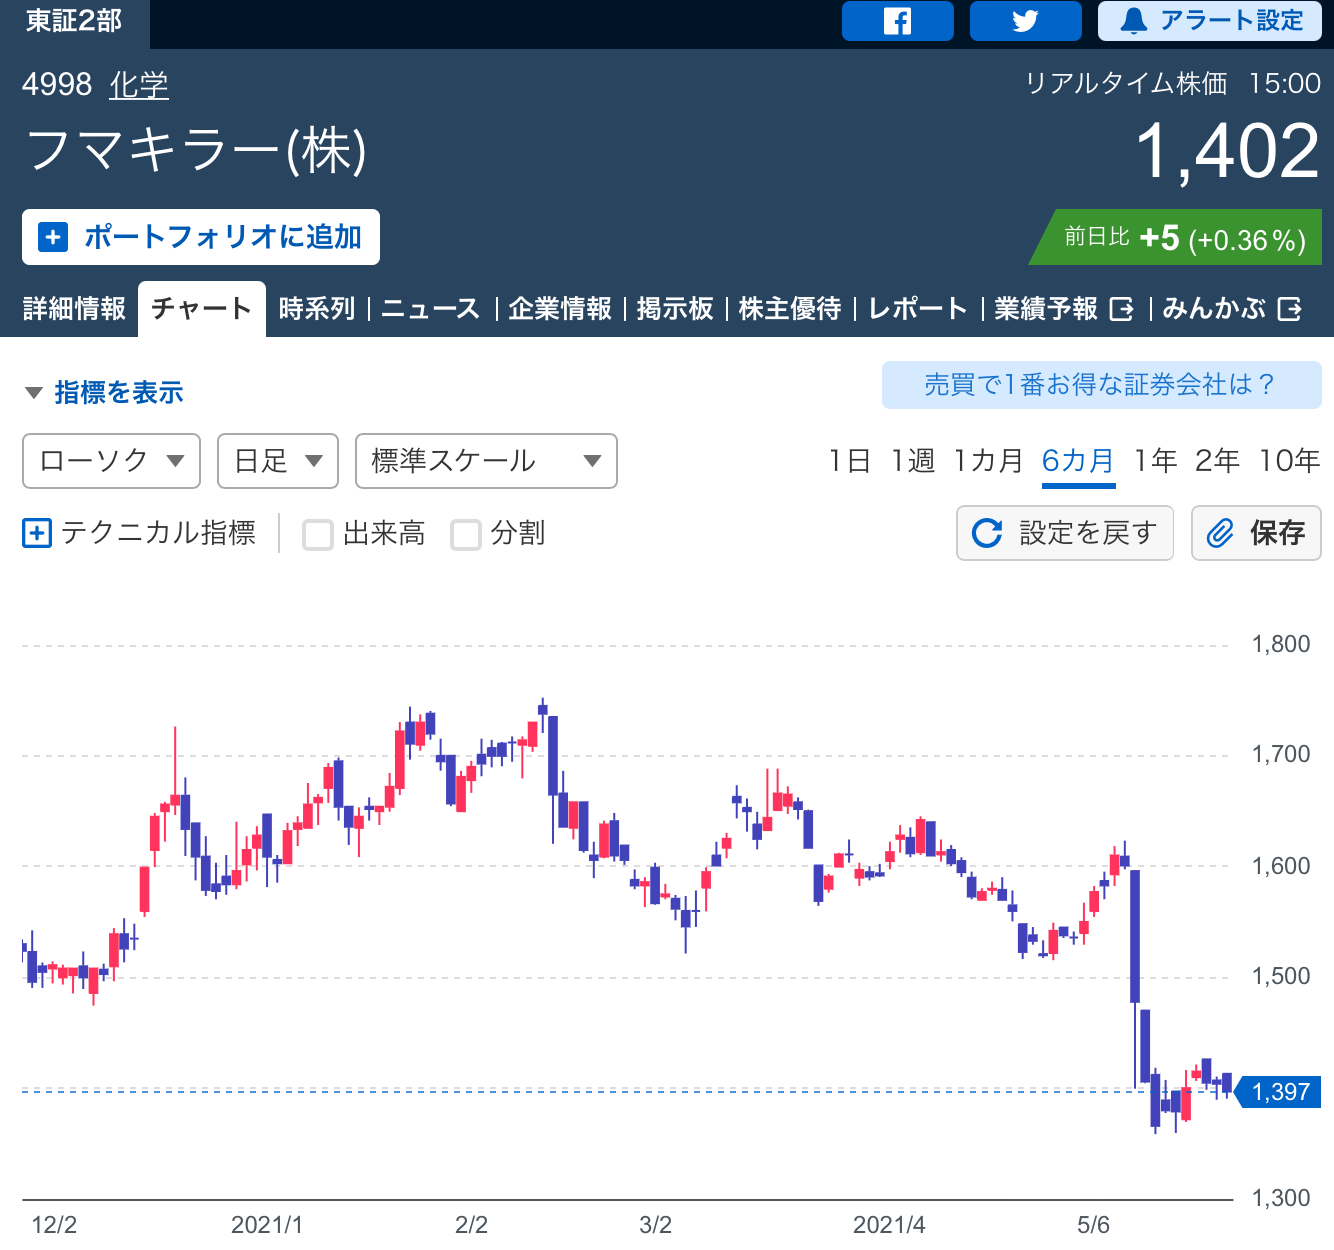Click the 2021/4 date axis label
Viewport: 1334px width, 1250px height.
click(889, 1225)
